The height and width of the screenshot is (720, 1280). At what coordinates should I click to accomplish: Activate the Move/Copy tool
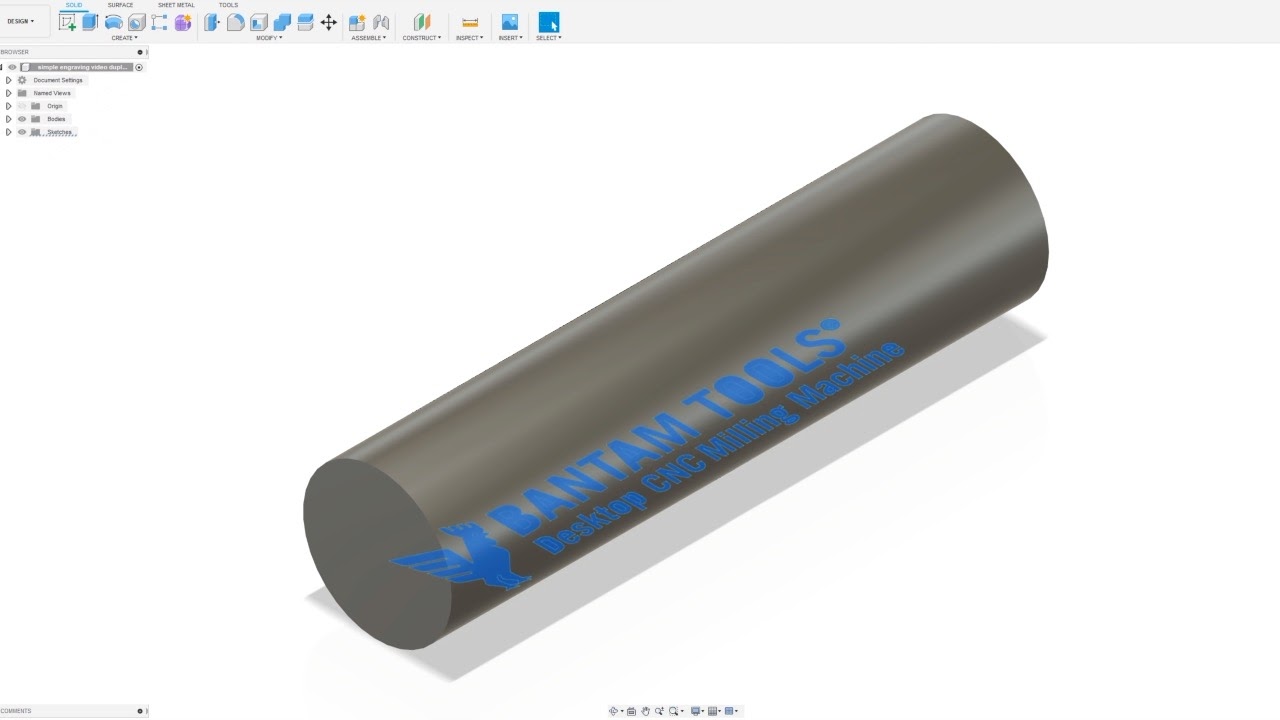click(x=328, y=22)
